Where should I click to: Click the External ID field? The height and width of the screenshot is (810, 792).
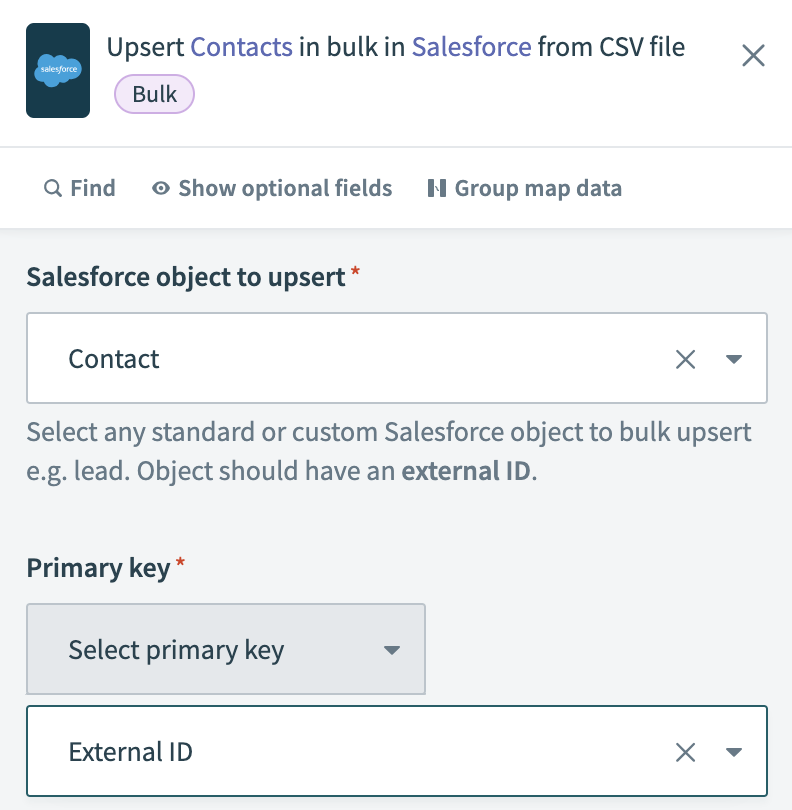(x=350, y=752)
